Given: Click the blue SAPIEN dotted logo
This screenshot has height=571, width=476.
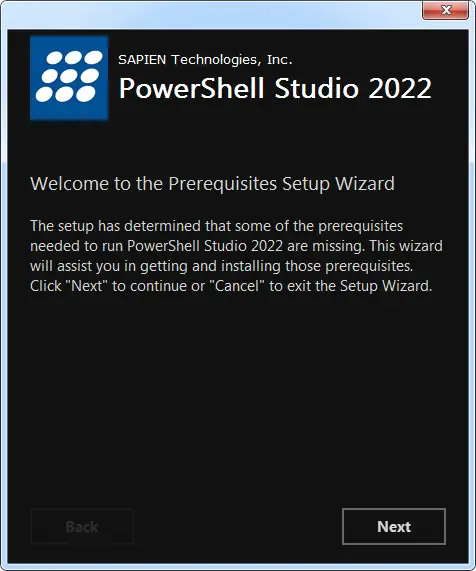Looking at the screenshot, I should [x=69, y=78].
